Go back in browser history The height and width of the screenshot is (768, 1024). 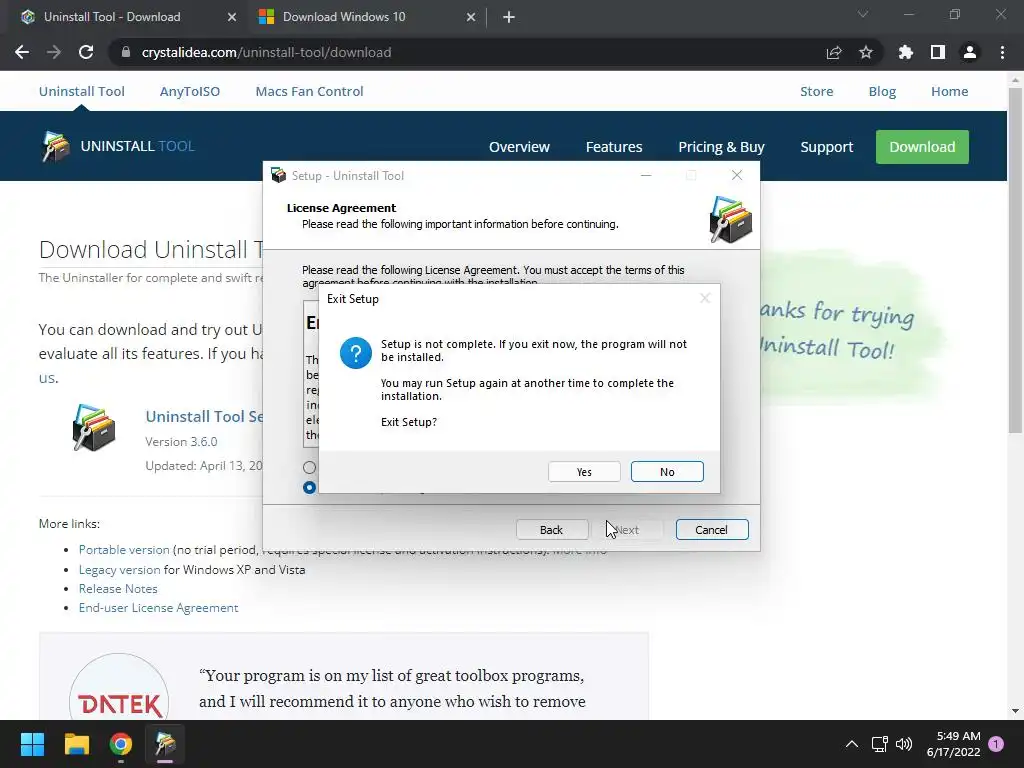(22, 52)
